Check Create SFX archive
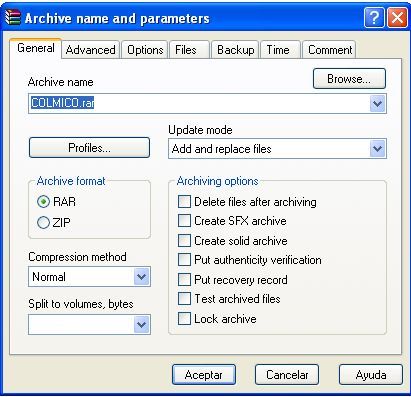411x397 pixels. click(x=232, y=221)
